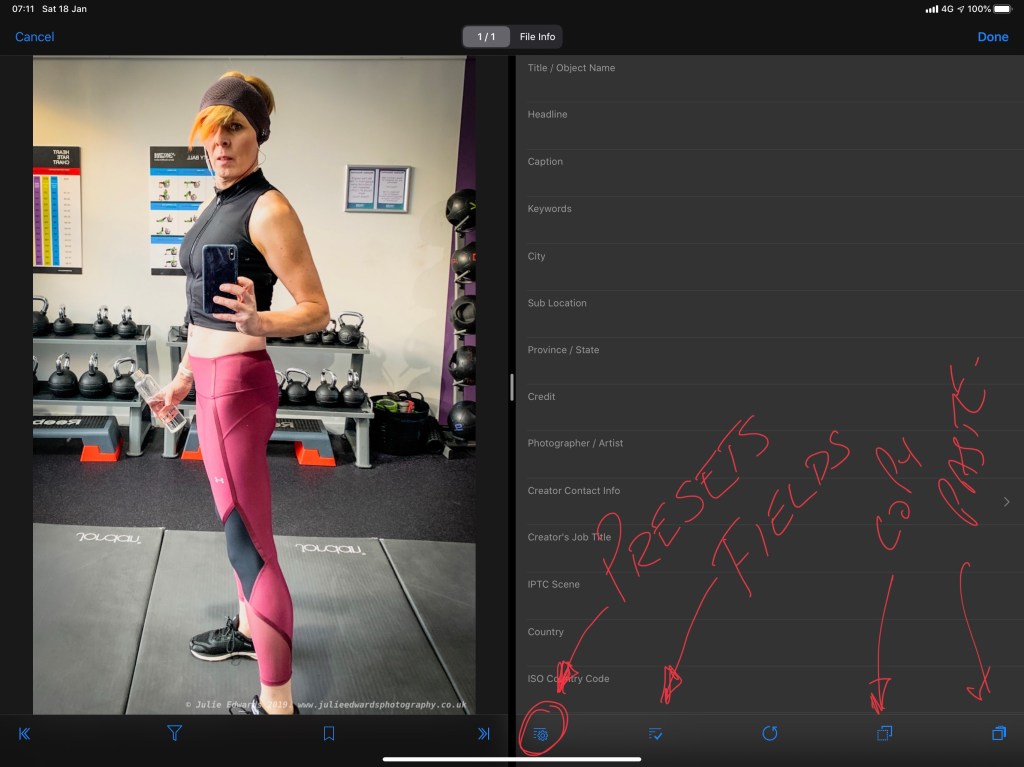This screenshot has height=767, width=1024.
Task: Select the 1 / 1 tab
Action: (487, 37)
